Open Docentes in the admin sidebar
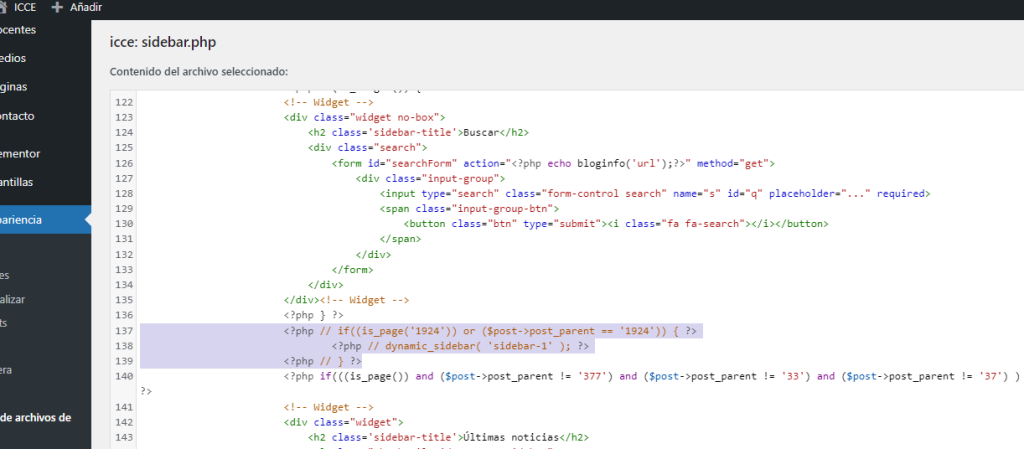The height and width of the screenshot is (449, 1024). click(x=18, y=30)
